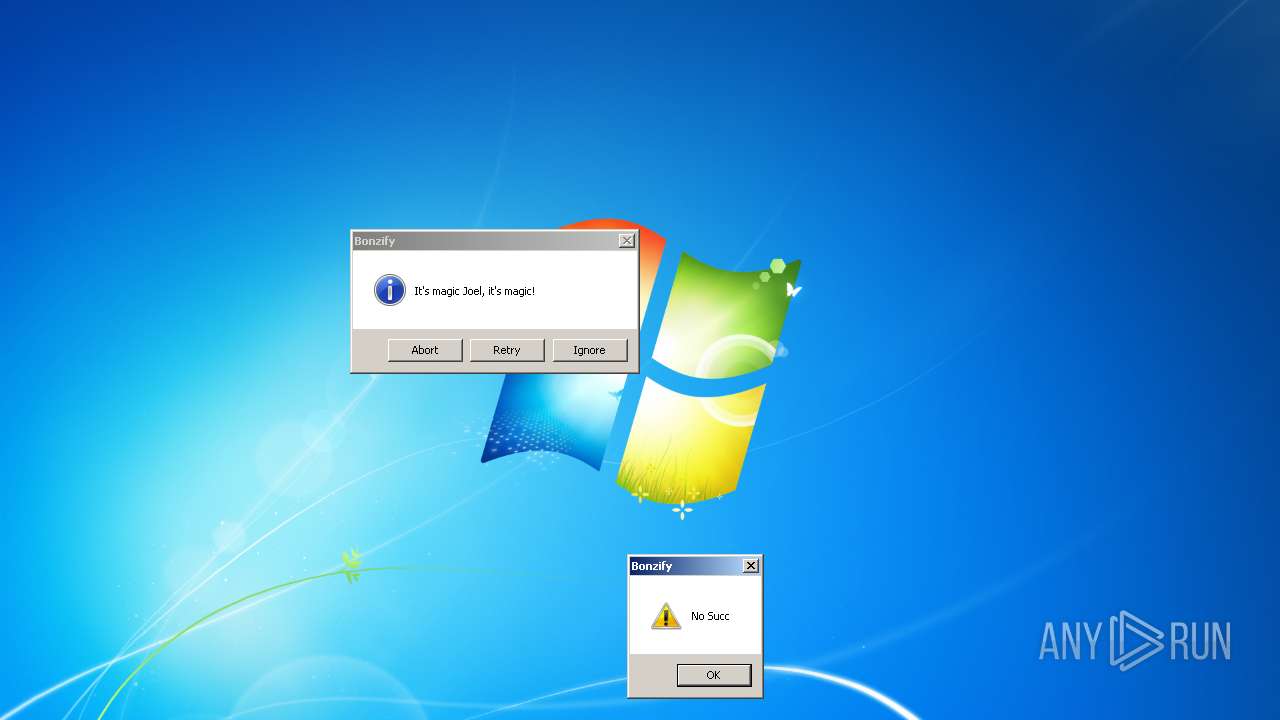Close the No Succ Bonzify dialog
The height and width of the screenshot is (720, 1280).
pyautogui.click(x=751, y=566)
